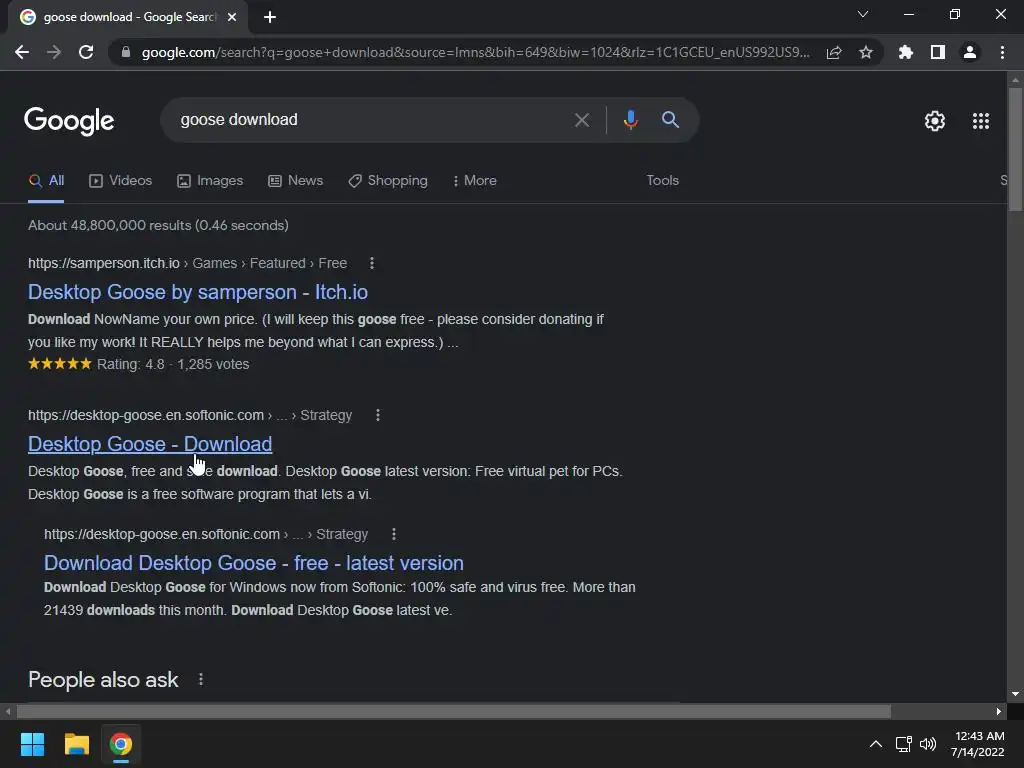Show hidden system tray icons
Viewport: 1024px width, 768px height.
(x=876, y=744)
